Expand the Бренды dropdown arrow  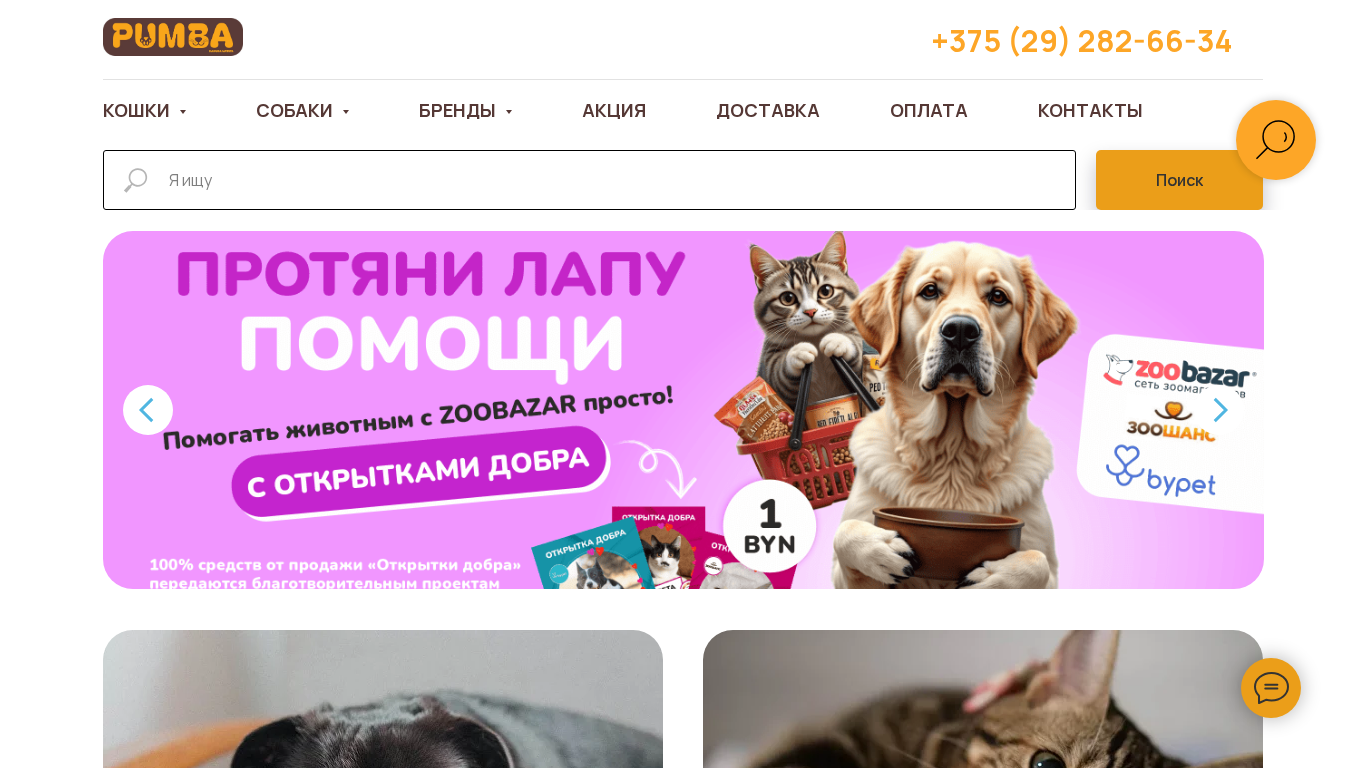[509, 112]
